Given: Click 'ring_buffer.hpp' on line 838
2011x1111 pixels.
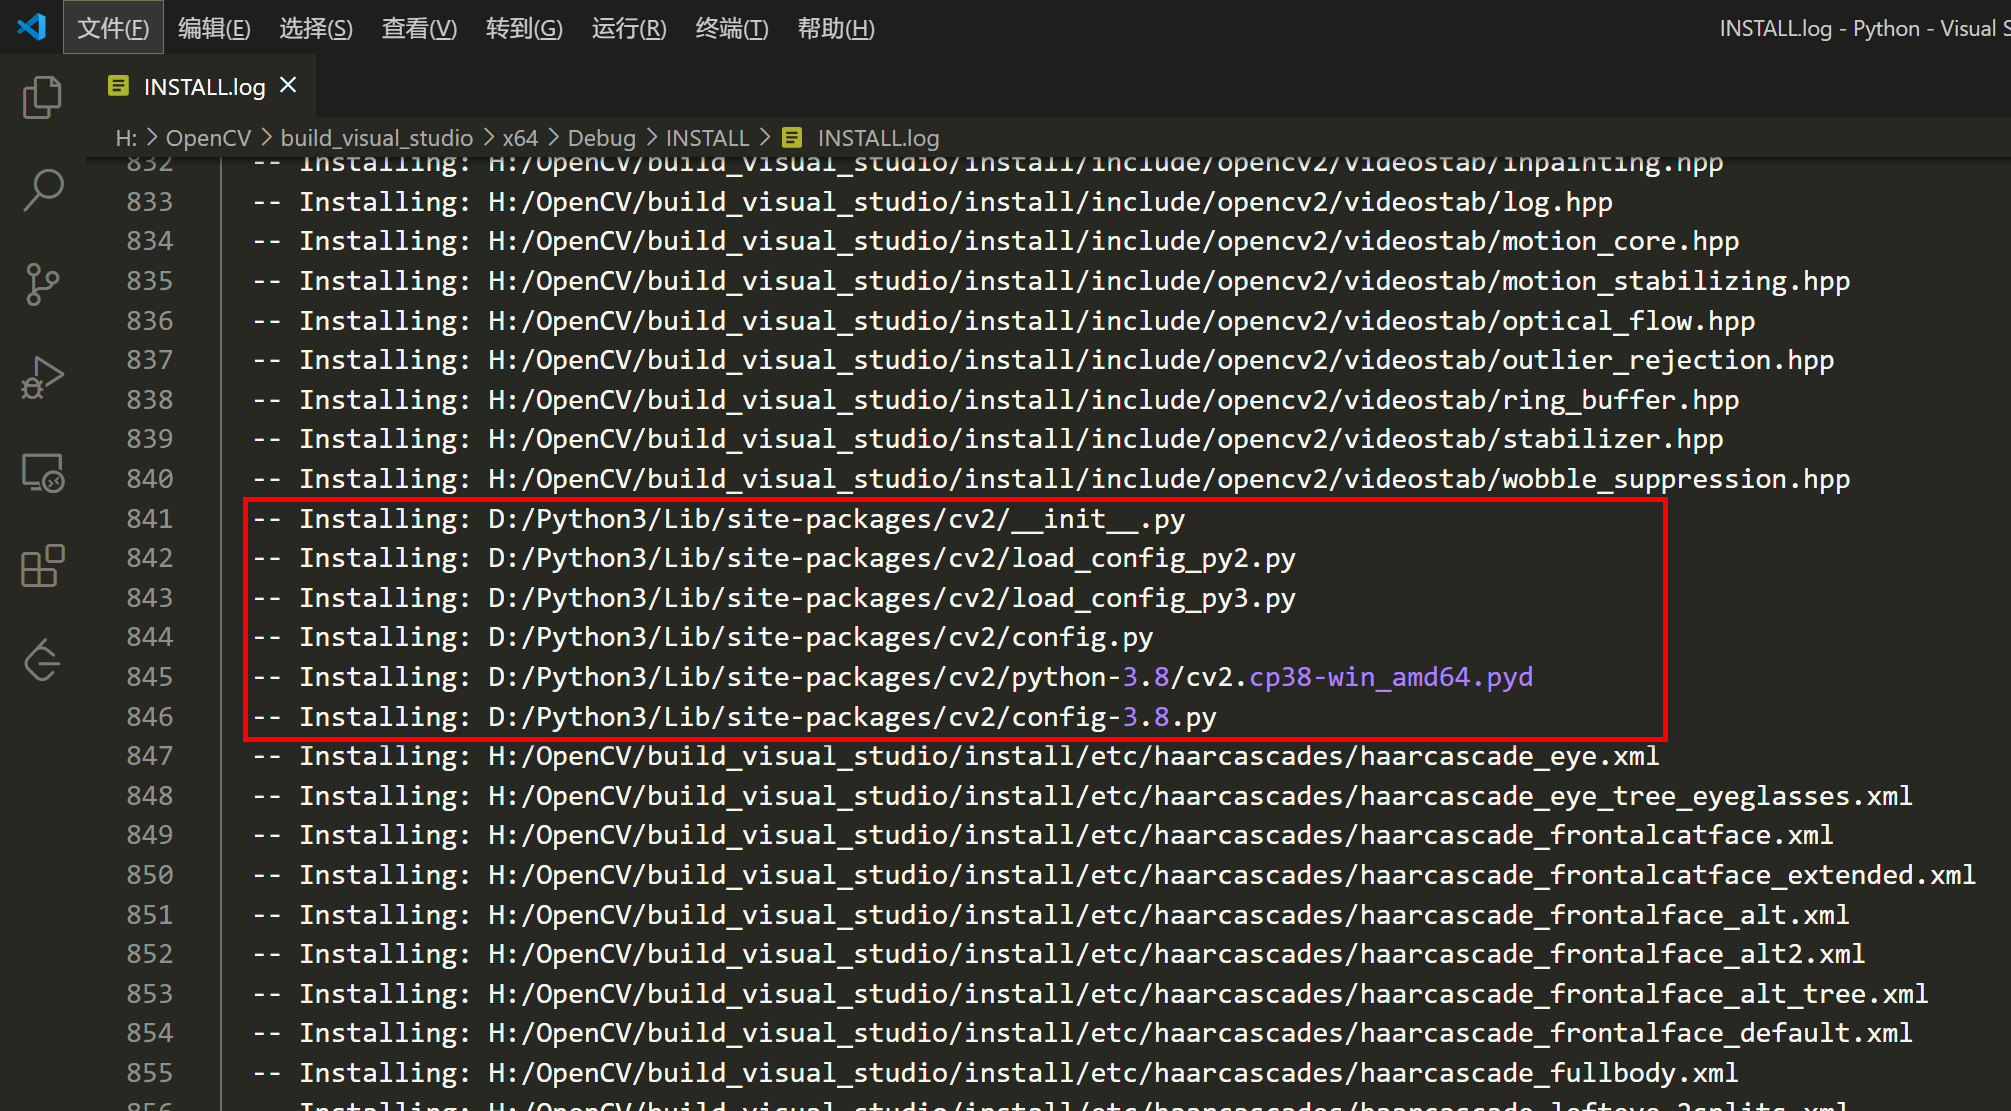Looking at the screenshot, I should 1621,400.
